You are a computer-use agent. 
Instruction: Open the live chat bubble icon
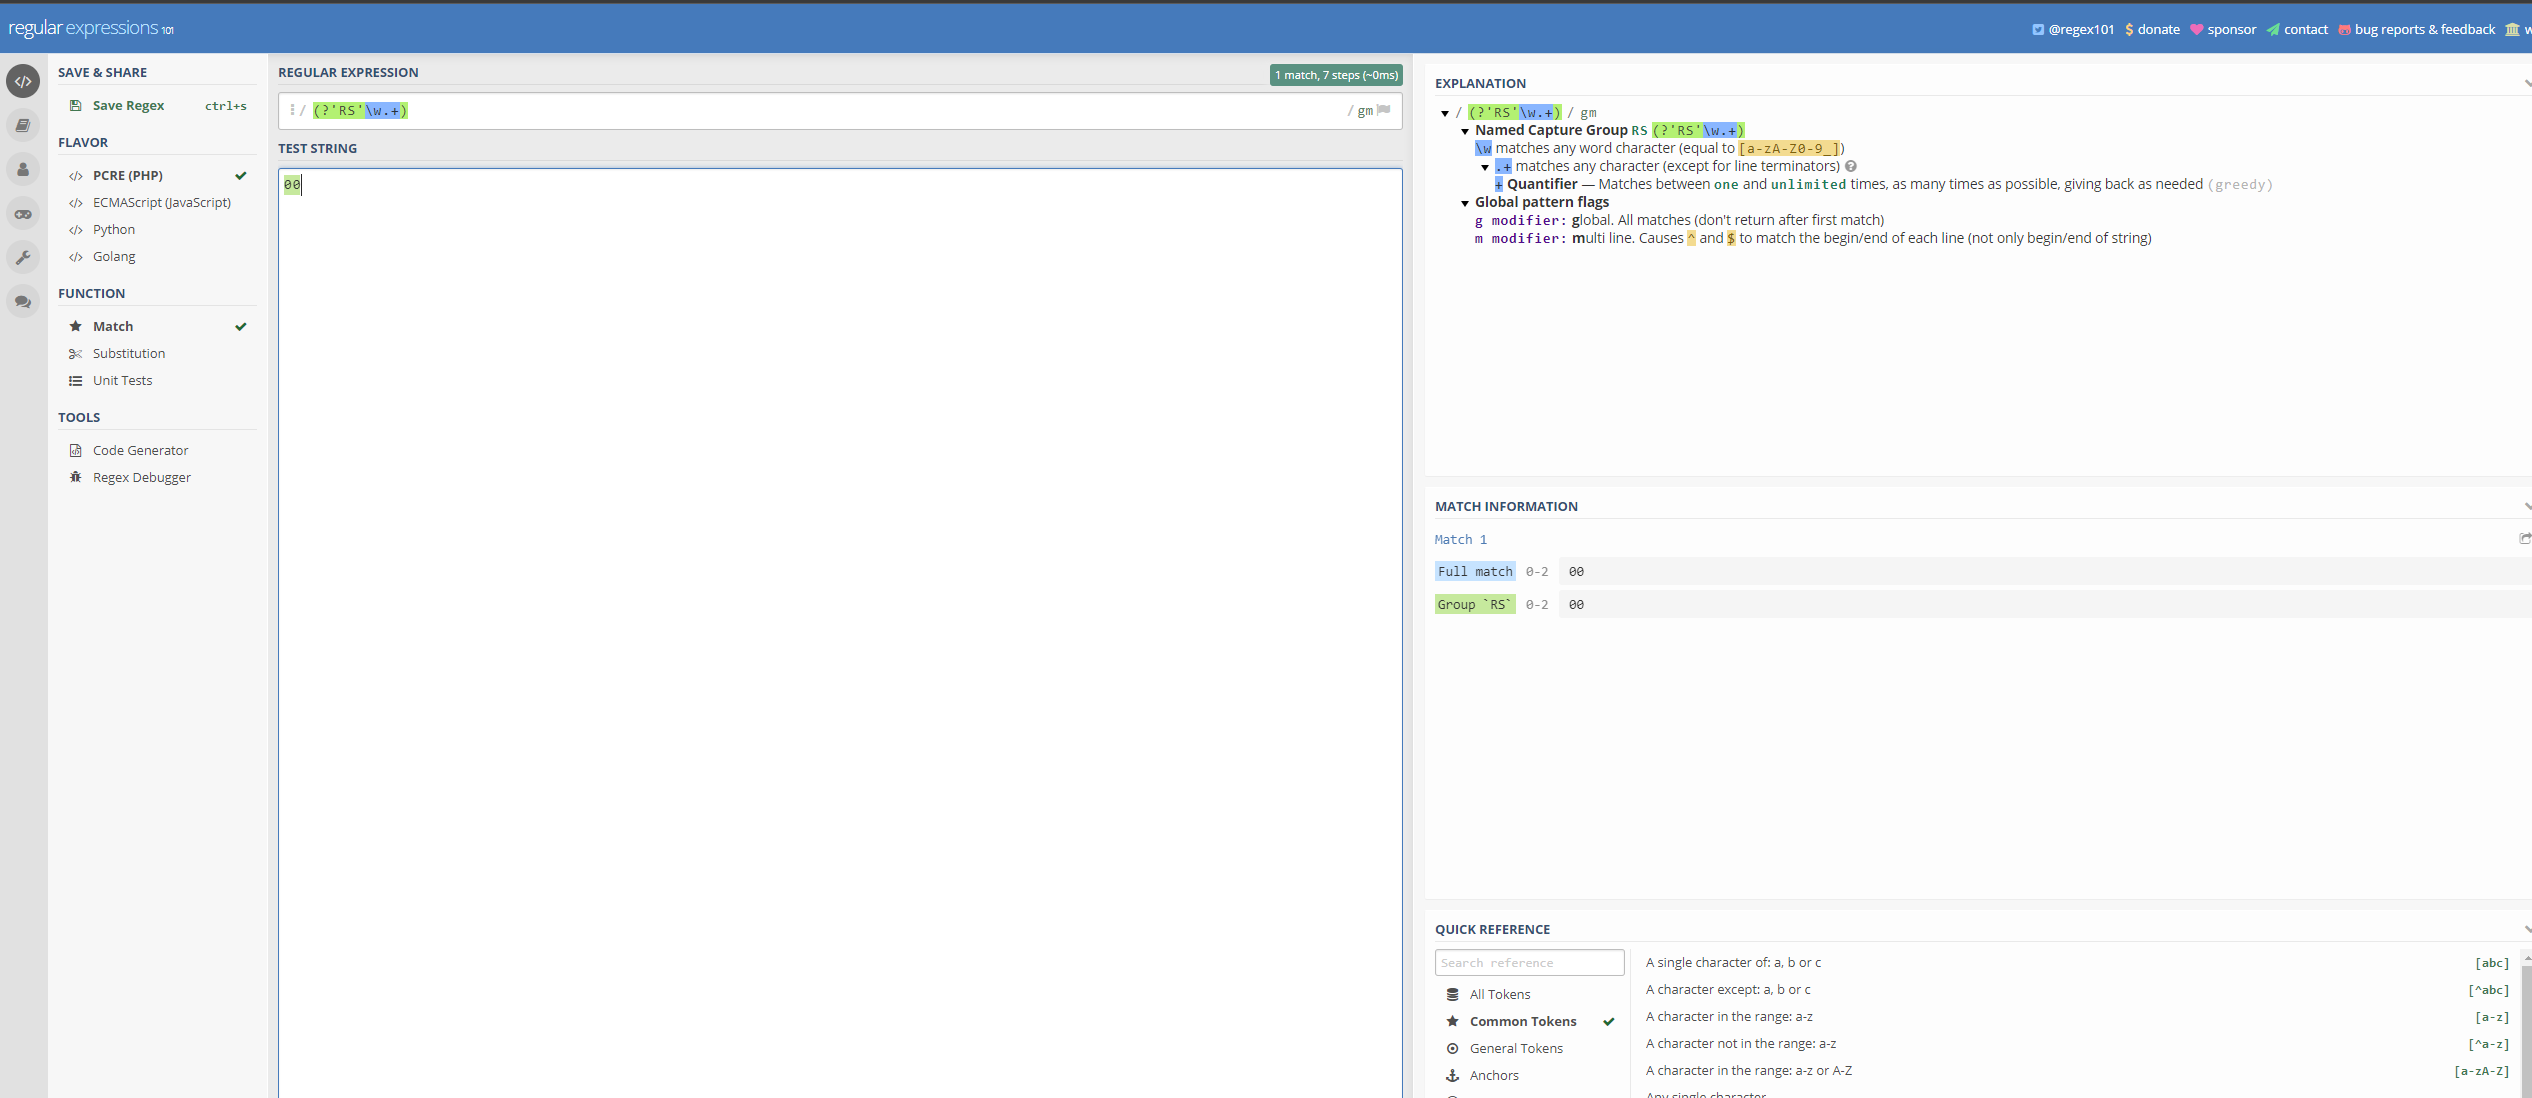23,302
